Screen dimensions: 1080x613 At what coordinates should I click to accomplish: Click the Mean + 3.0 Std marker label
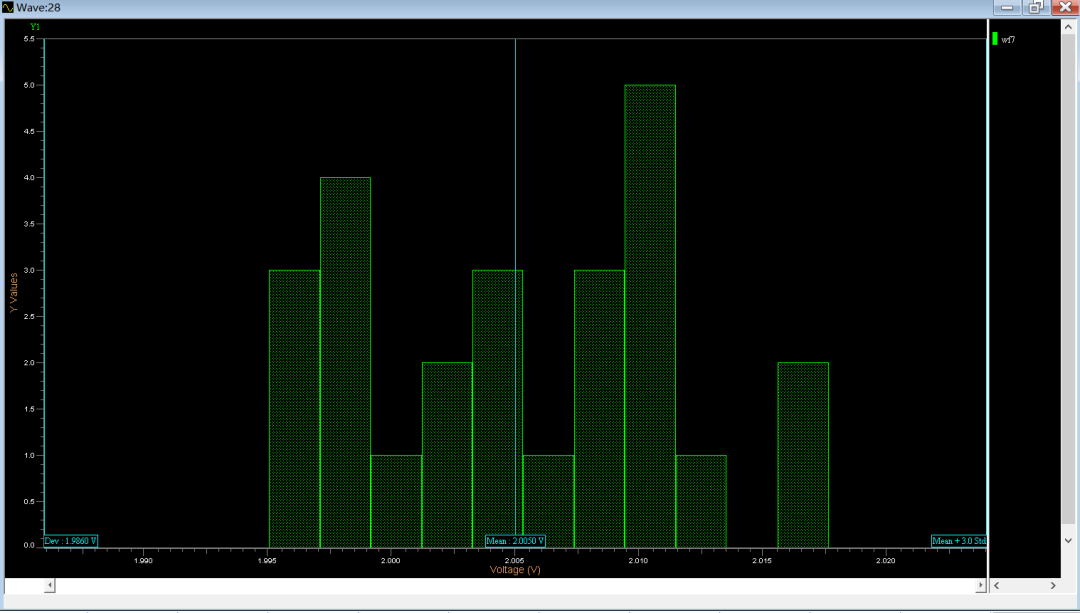[958, 541]
